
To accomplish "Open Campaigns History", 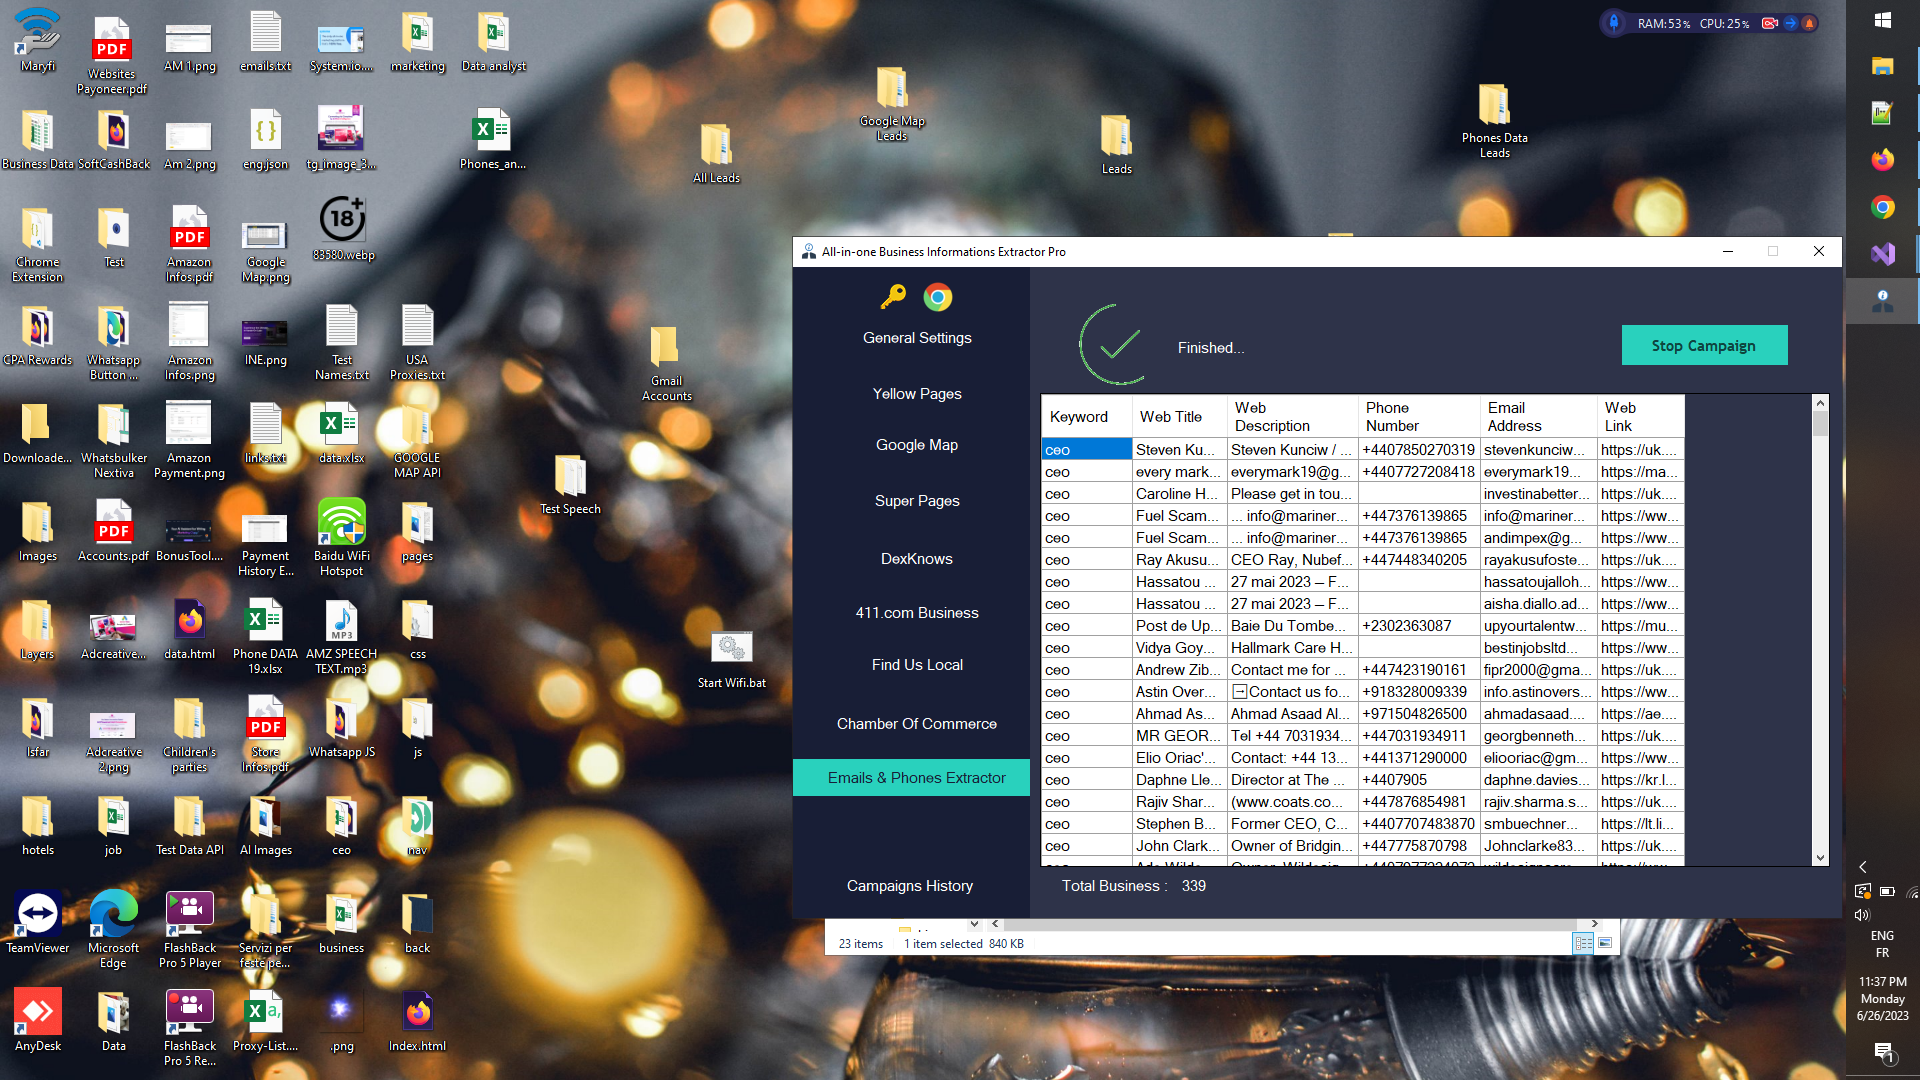I will coord(909,886).
